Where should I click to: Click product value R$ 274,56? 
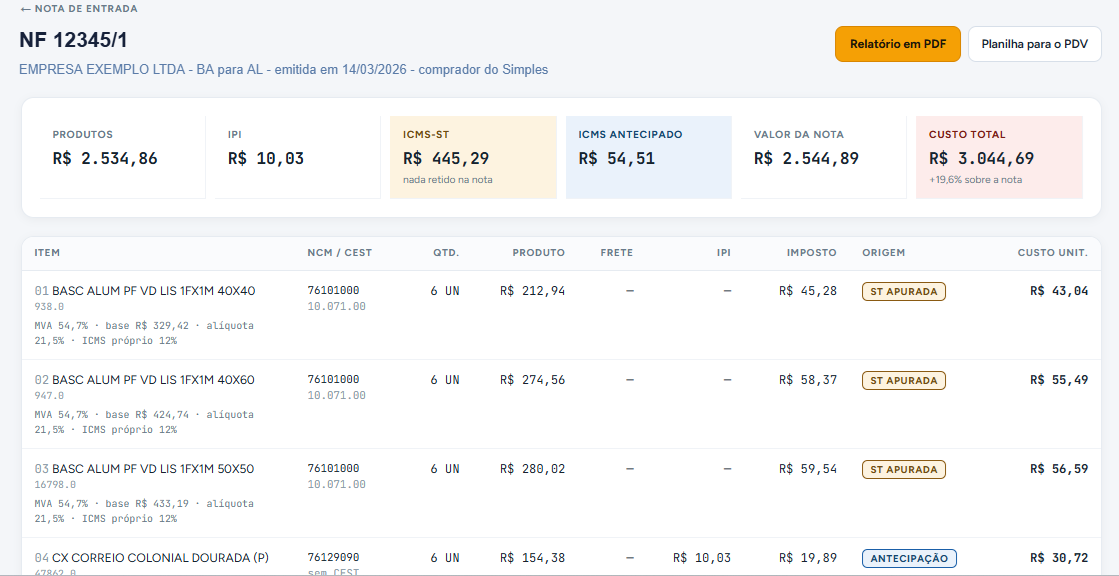pyautogui.click(x=532, y=380)
